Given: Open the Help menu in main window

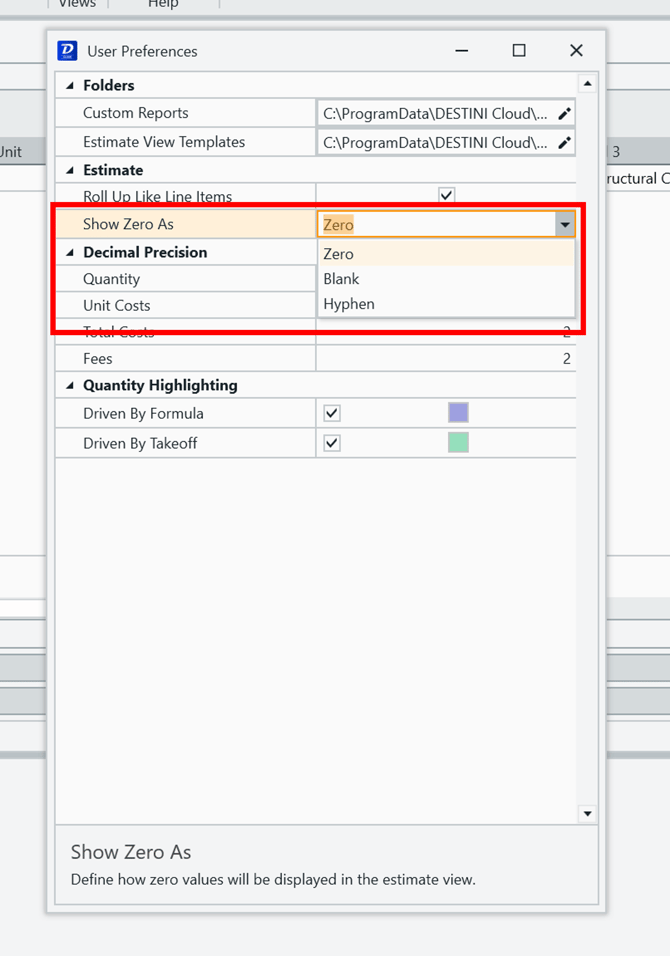Looking at the screenshot, I should pyautogui.click(x=163, y=4).
